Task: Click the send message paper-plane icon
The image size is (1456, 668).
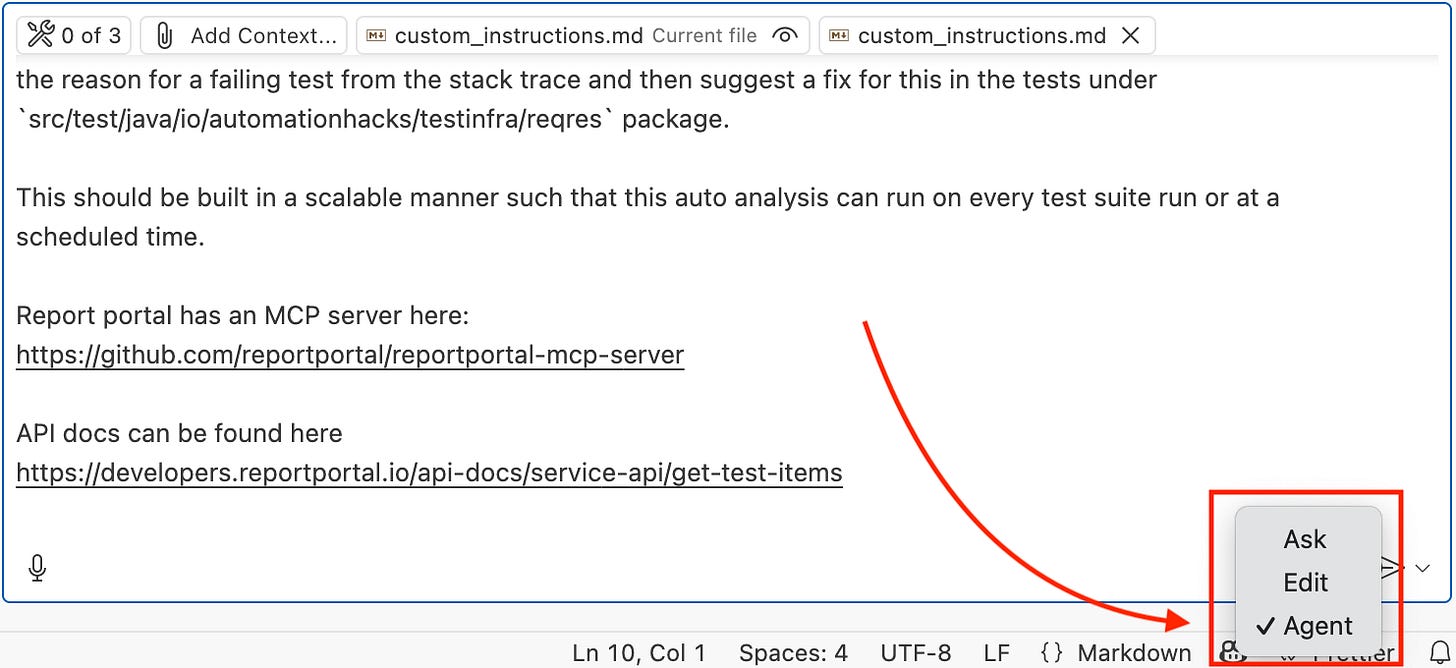Action: tap(1390, 567)
